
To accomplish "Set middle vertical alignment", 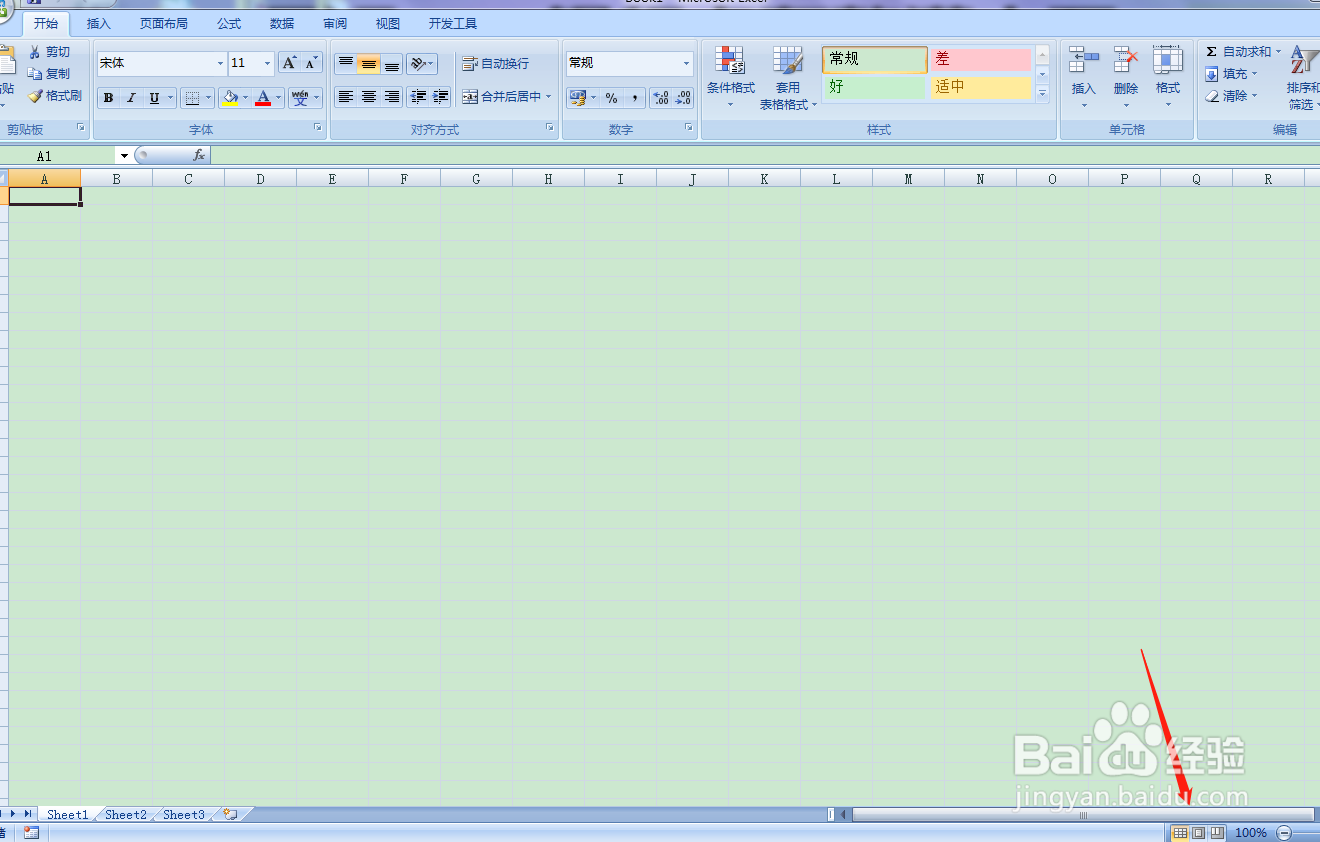I will 369,64.
